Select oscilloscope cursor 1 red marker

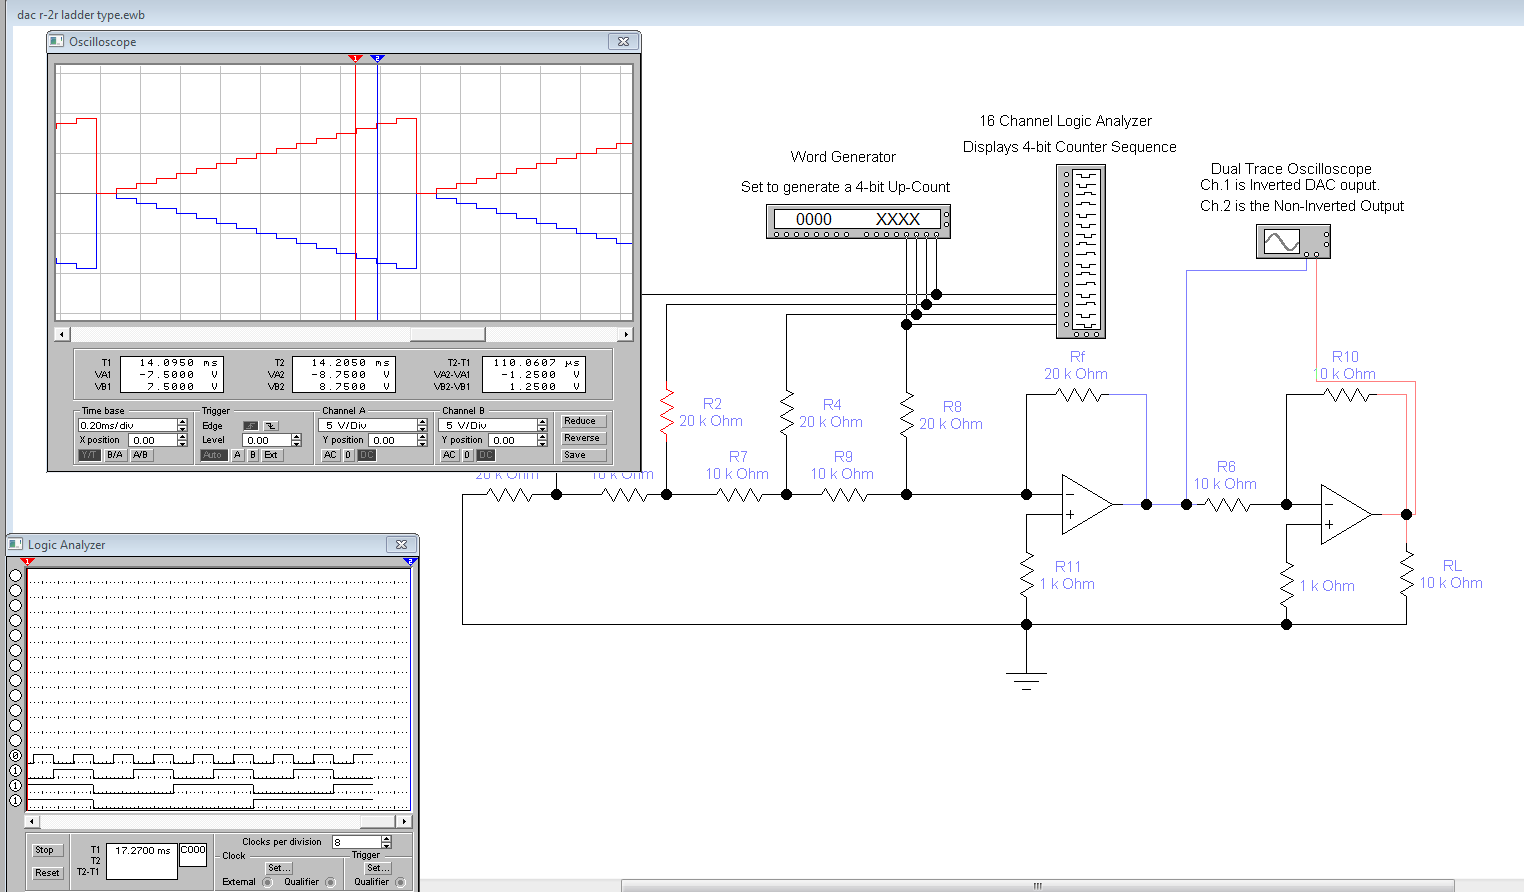(x=354, y=58)
